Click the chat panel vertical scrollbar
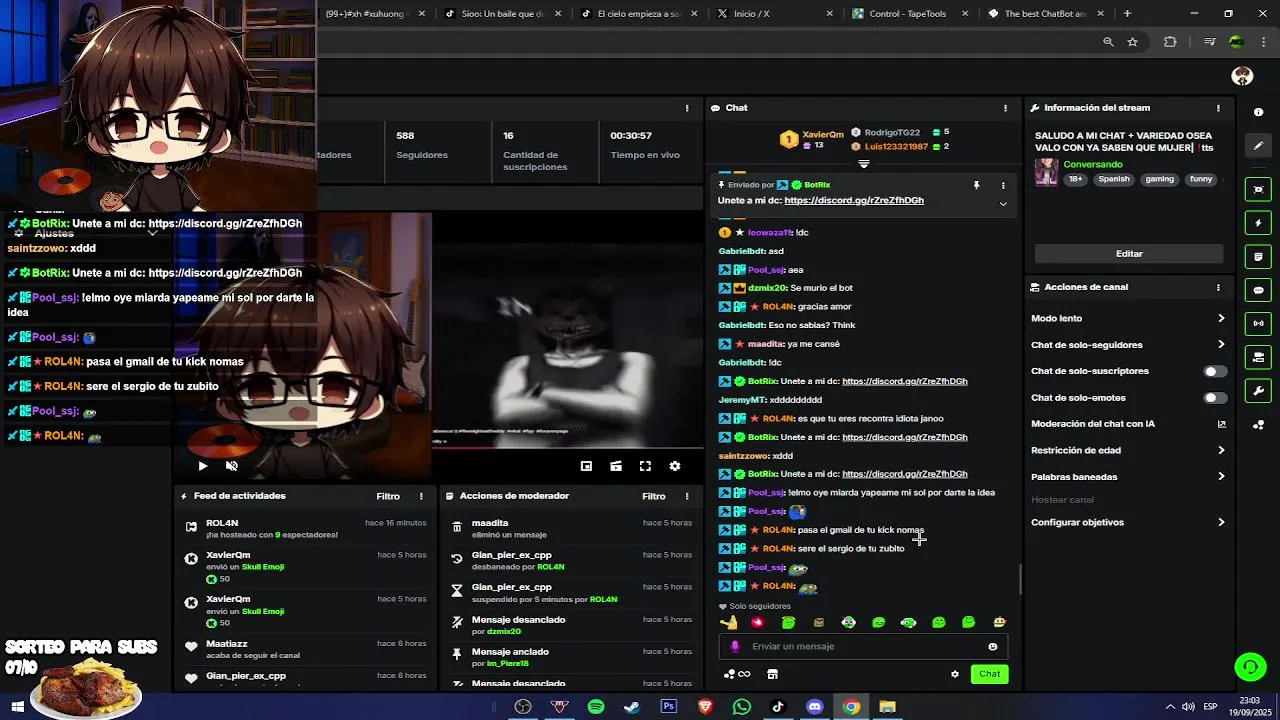 click(x=1019, y=578)
